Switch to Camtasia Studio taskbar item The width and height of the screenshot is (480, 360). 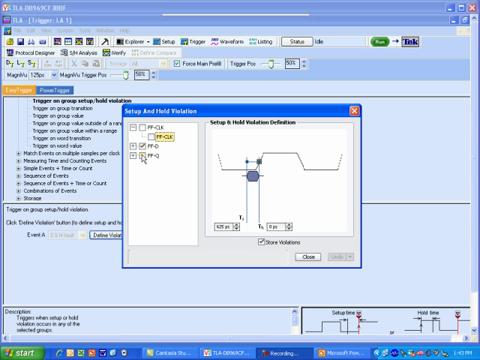(171, 353)
